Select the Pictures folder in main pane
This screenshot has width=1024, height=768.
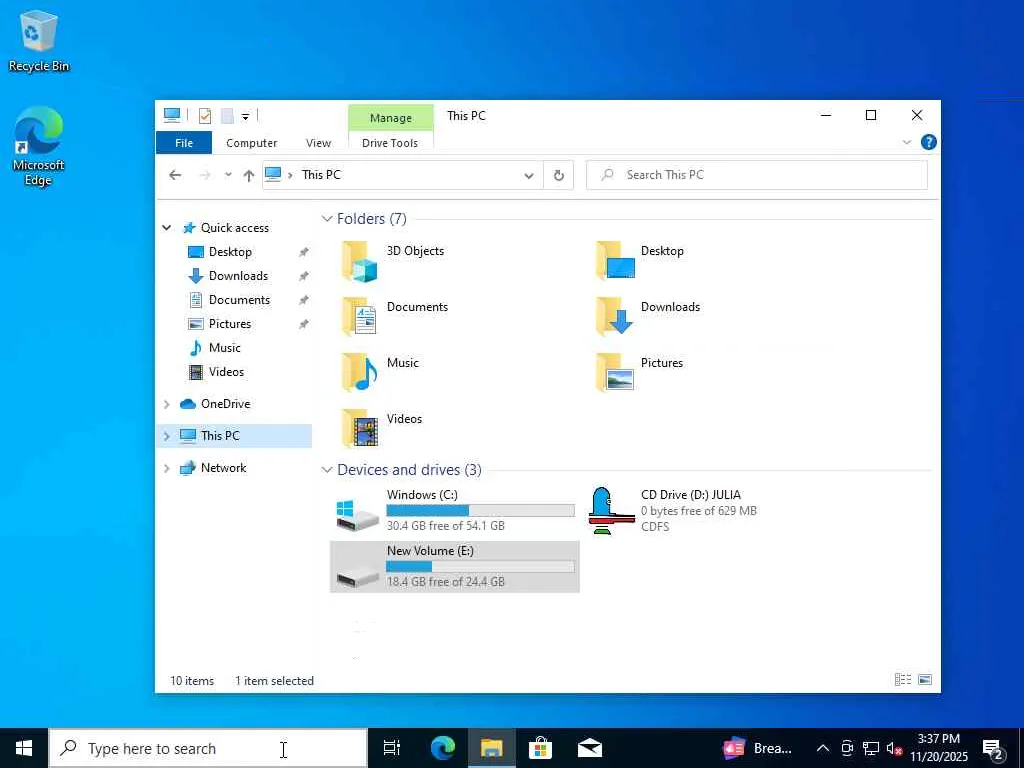tap(639, 372)
